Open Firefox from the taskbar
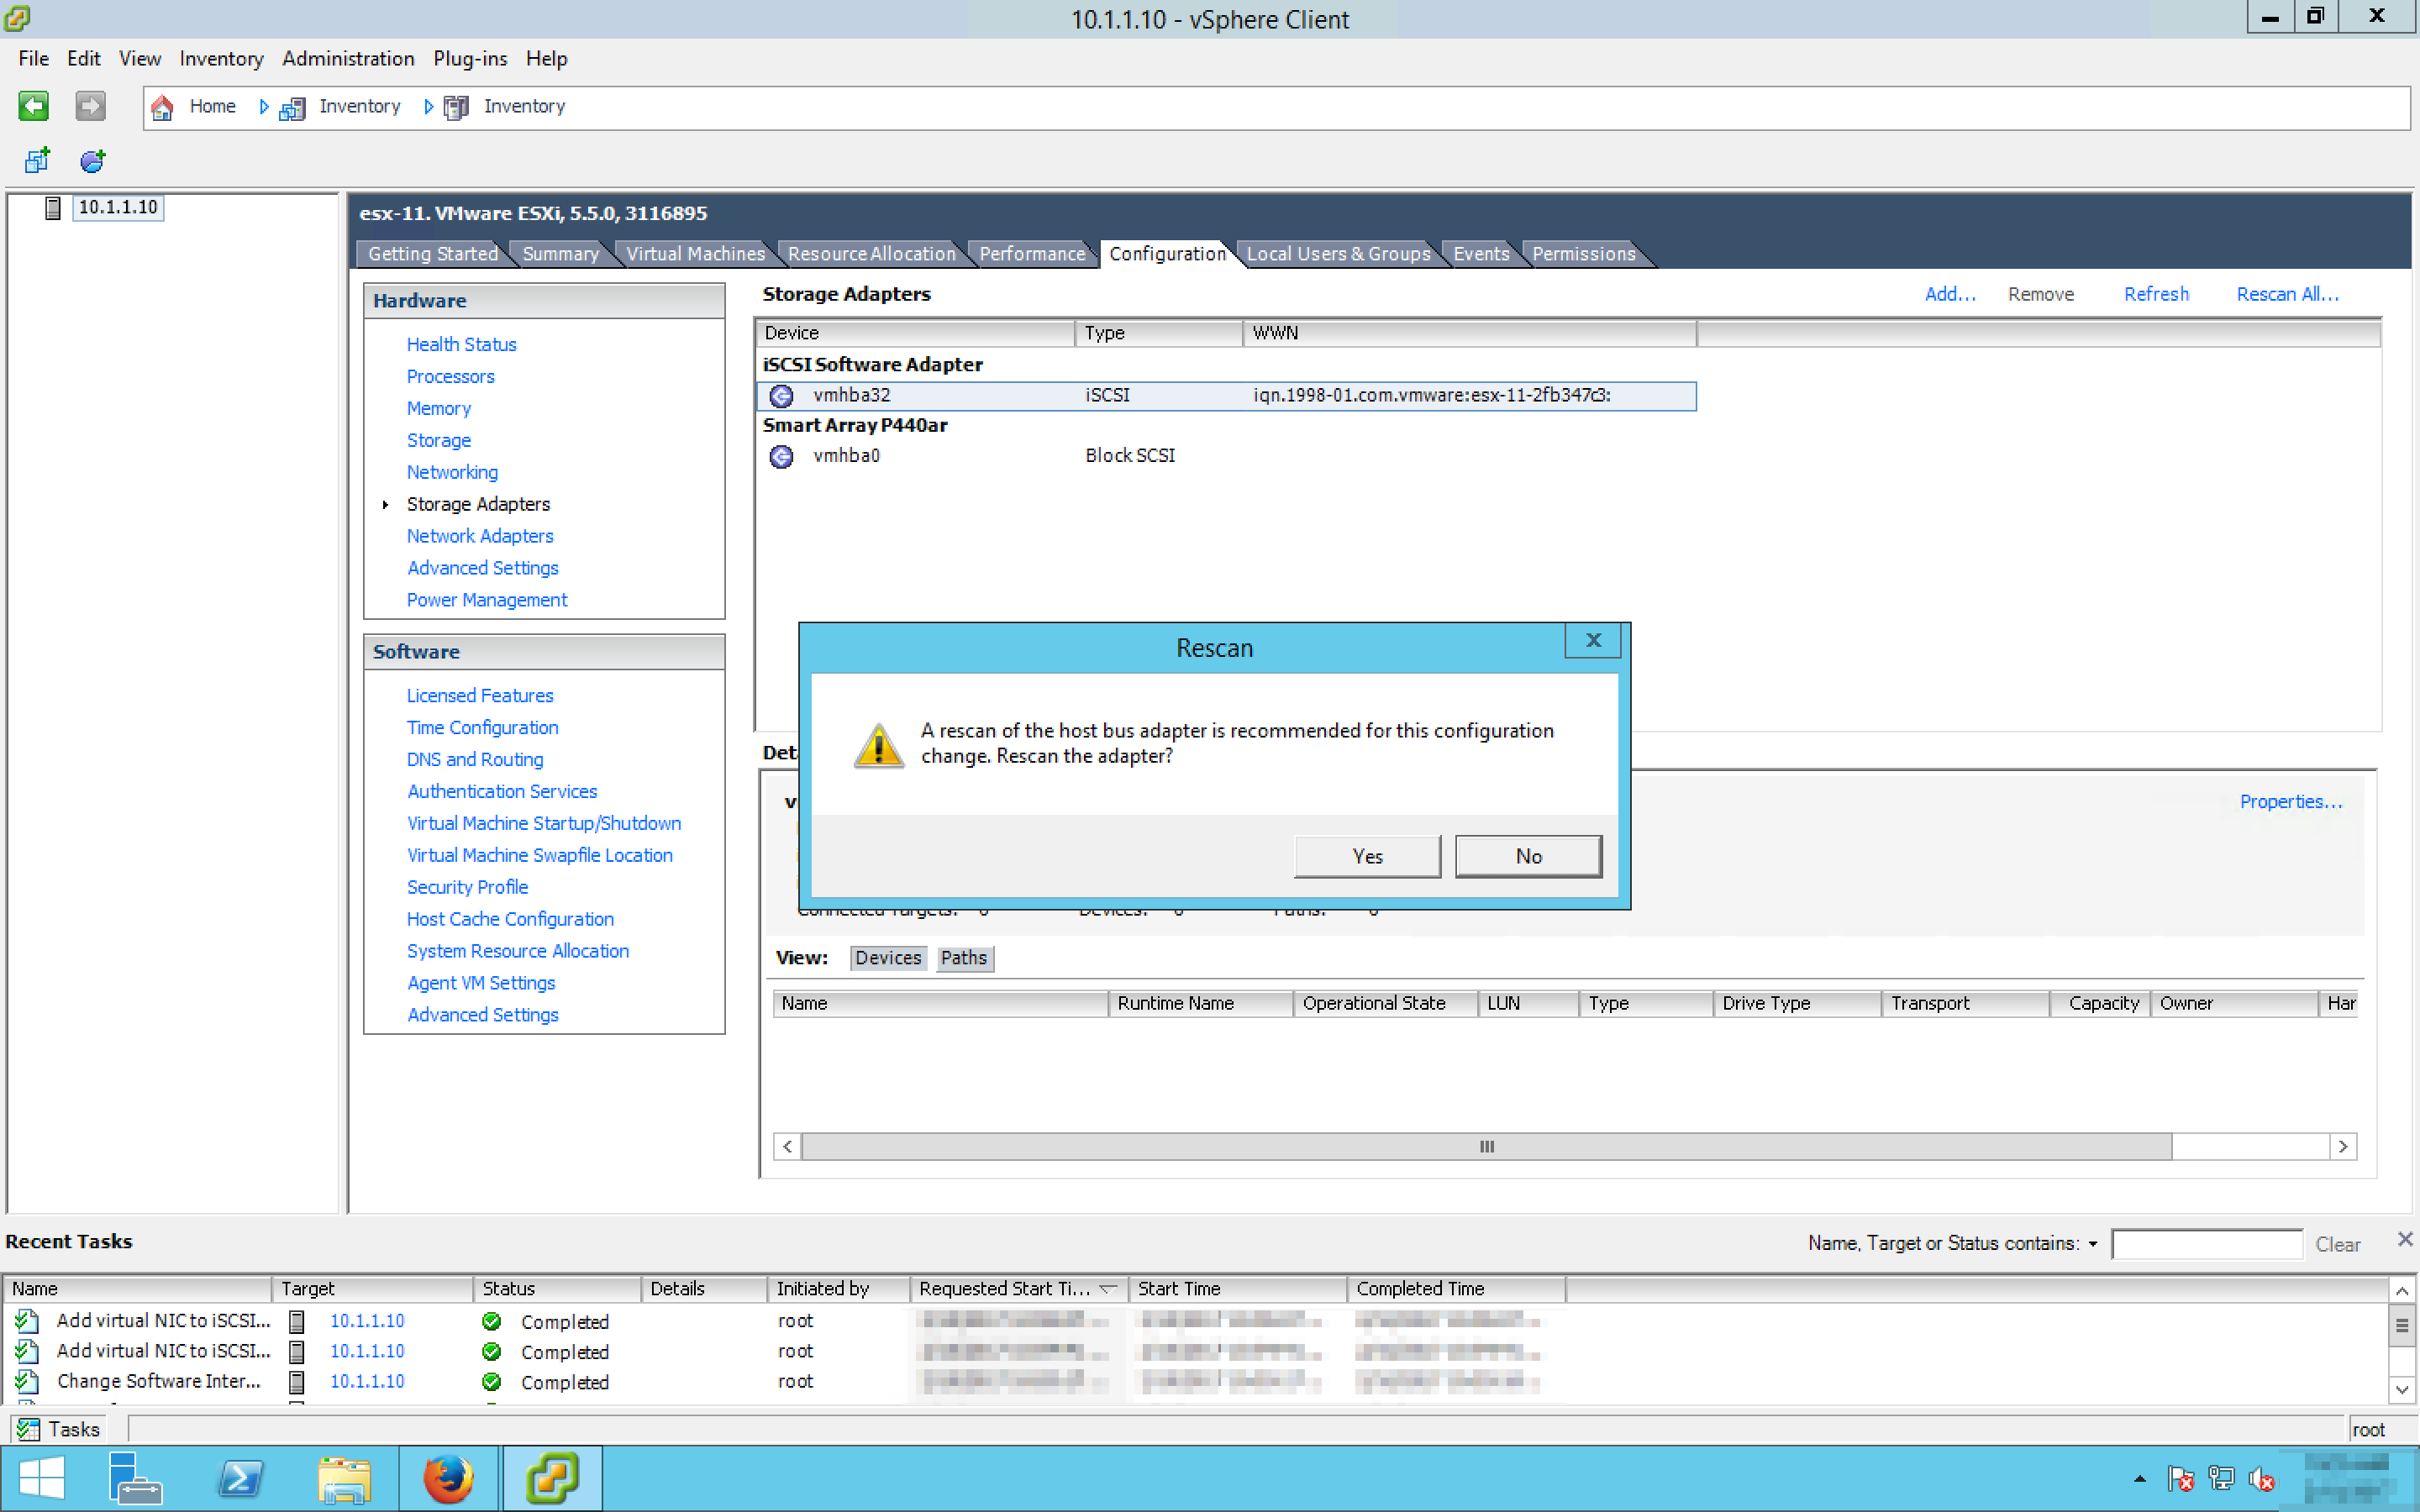This screenshot has height=1512, width=2420. click(447, 1478)
